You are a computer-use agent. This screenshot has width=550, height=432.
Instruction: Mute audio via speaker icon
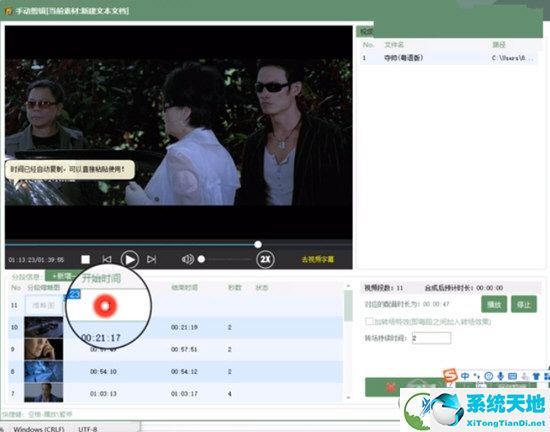(x=187, y=259)
